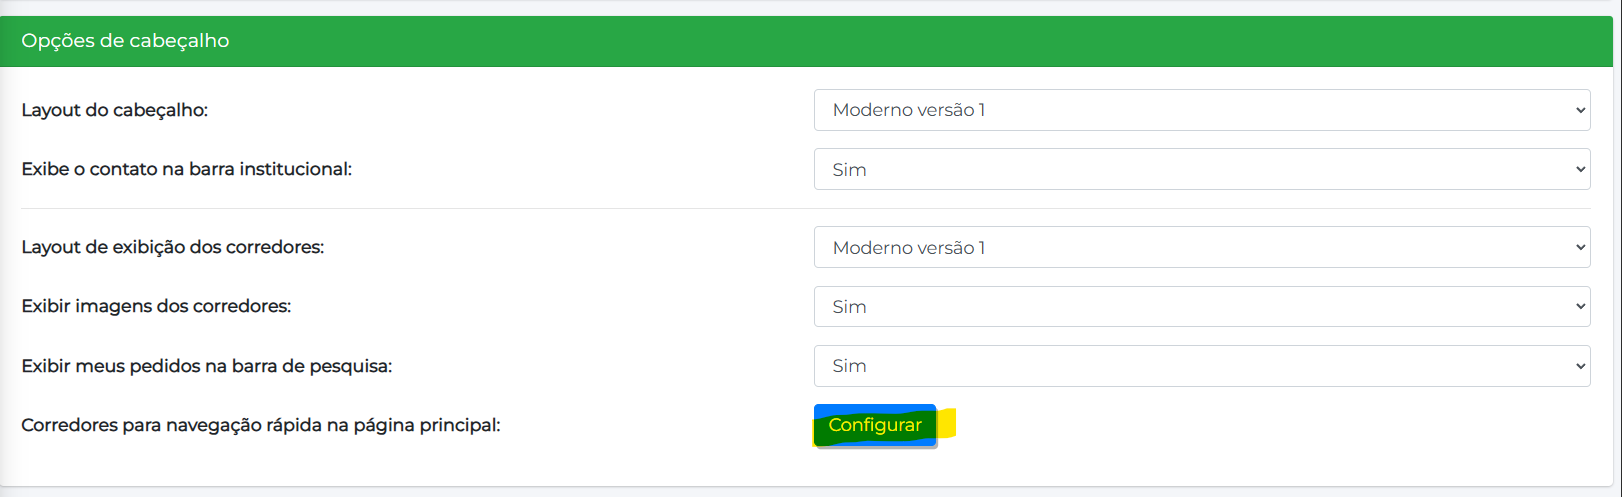The width and height of the screenshot is (1622, 497).
Task: Click the "Layout do cabeçalho:" label
Action: coord(115,110)
